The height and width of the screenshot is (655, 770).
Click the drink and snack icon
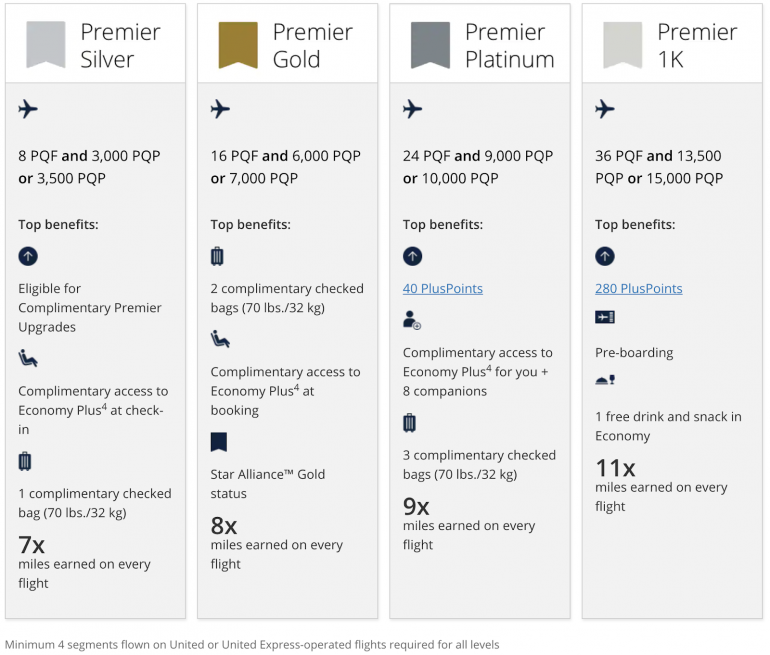(x=604, y=380)
